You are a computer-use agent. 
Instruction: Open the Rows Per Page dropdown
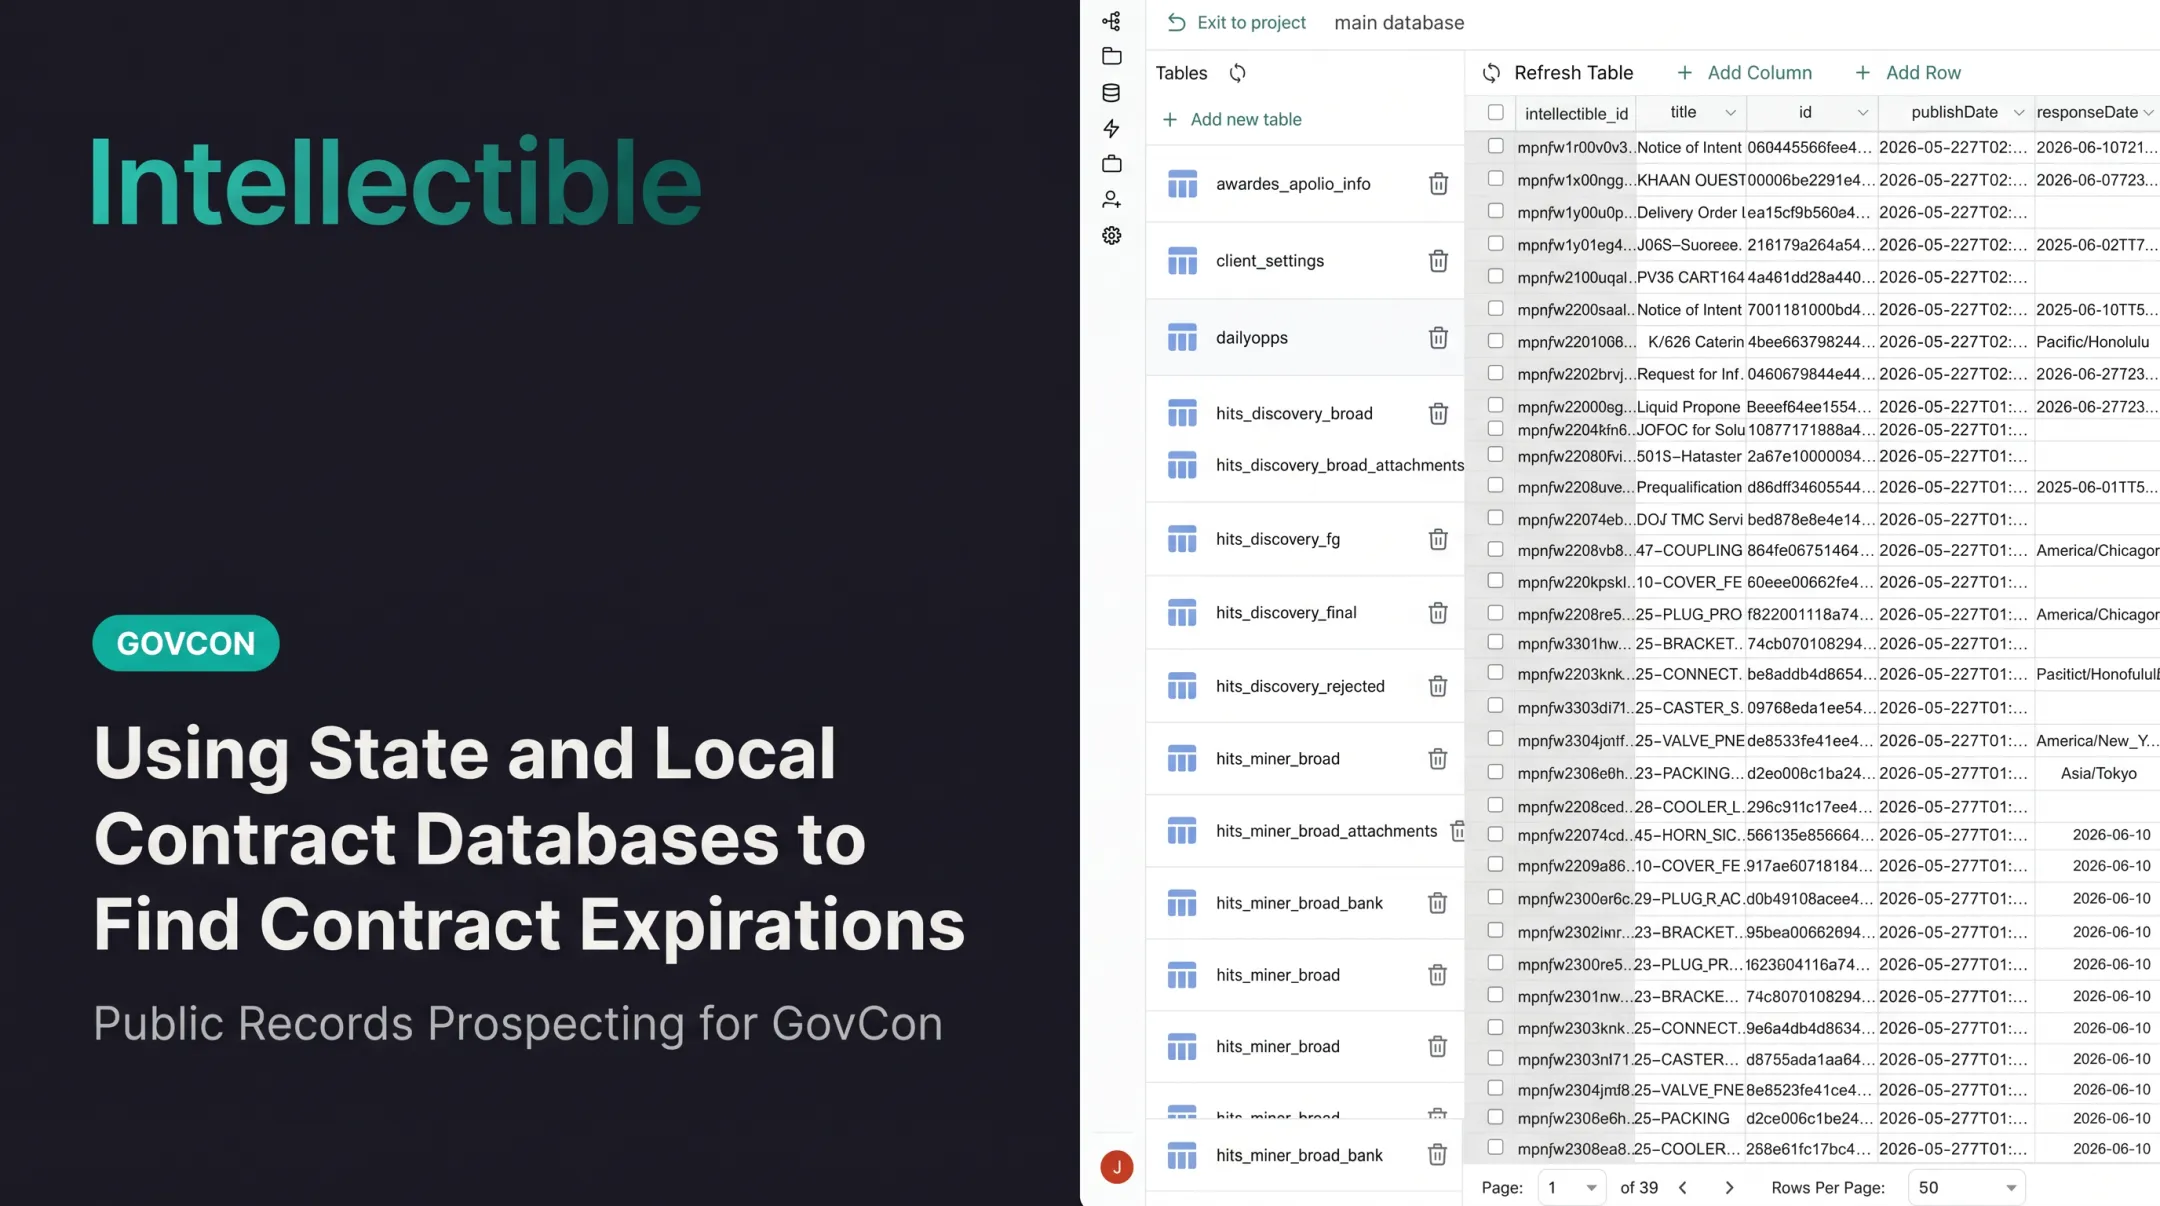pyautogui.click(x=1966, y=1187)
